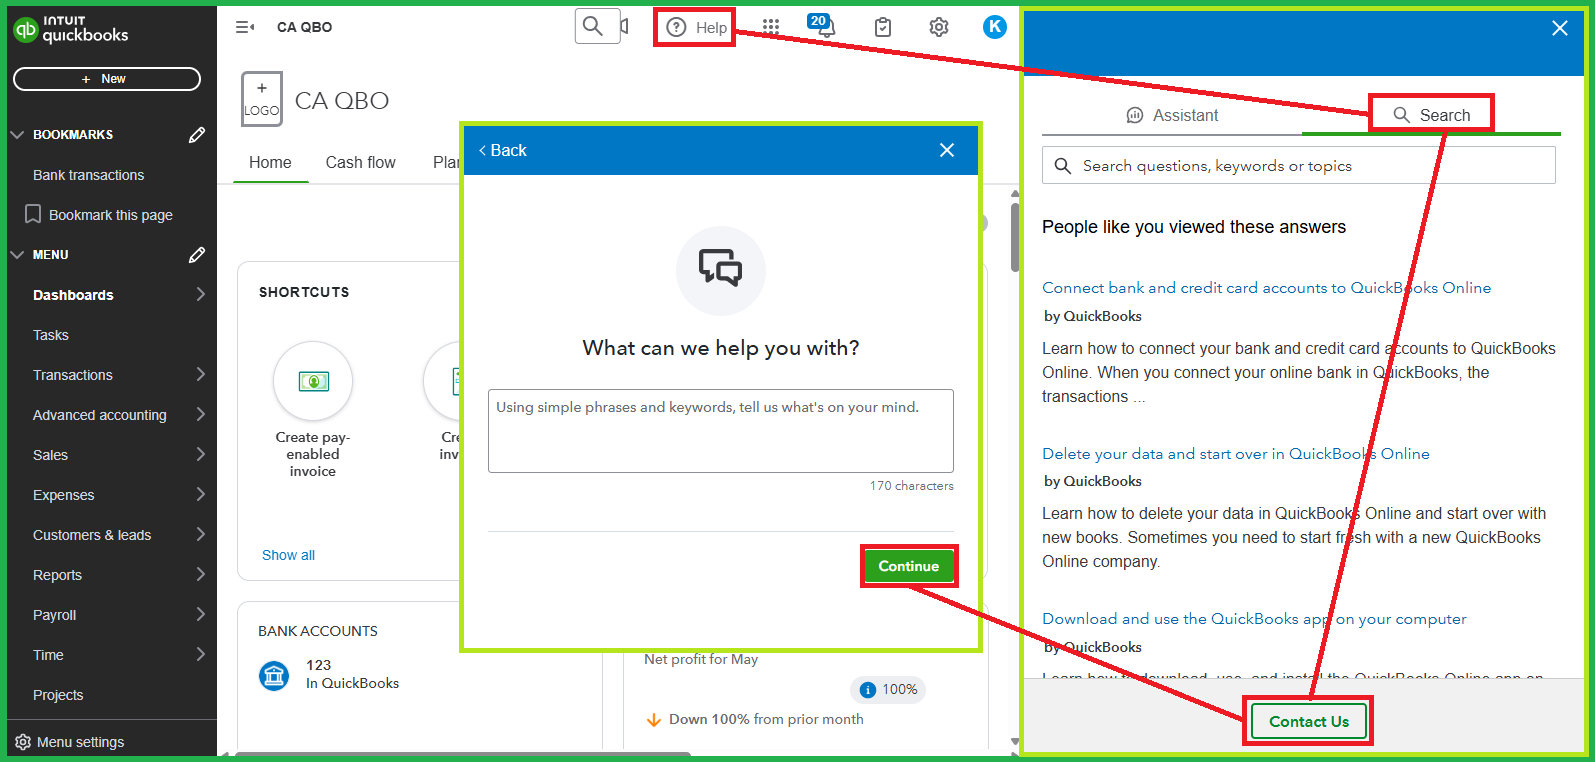Open Projects in the menu

pos(58,695)
